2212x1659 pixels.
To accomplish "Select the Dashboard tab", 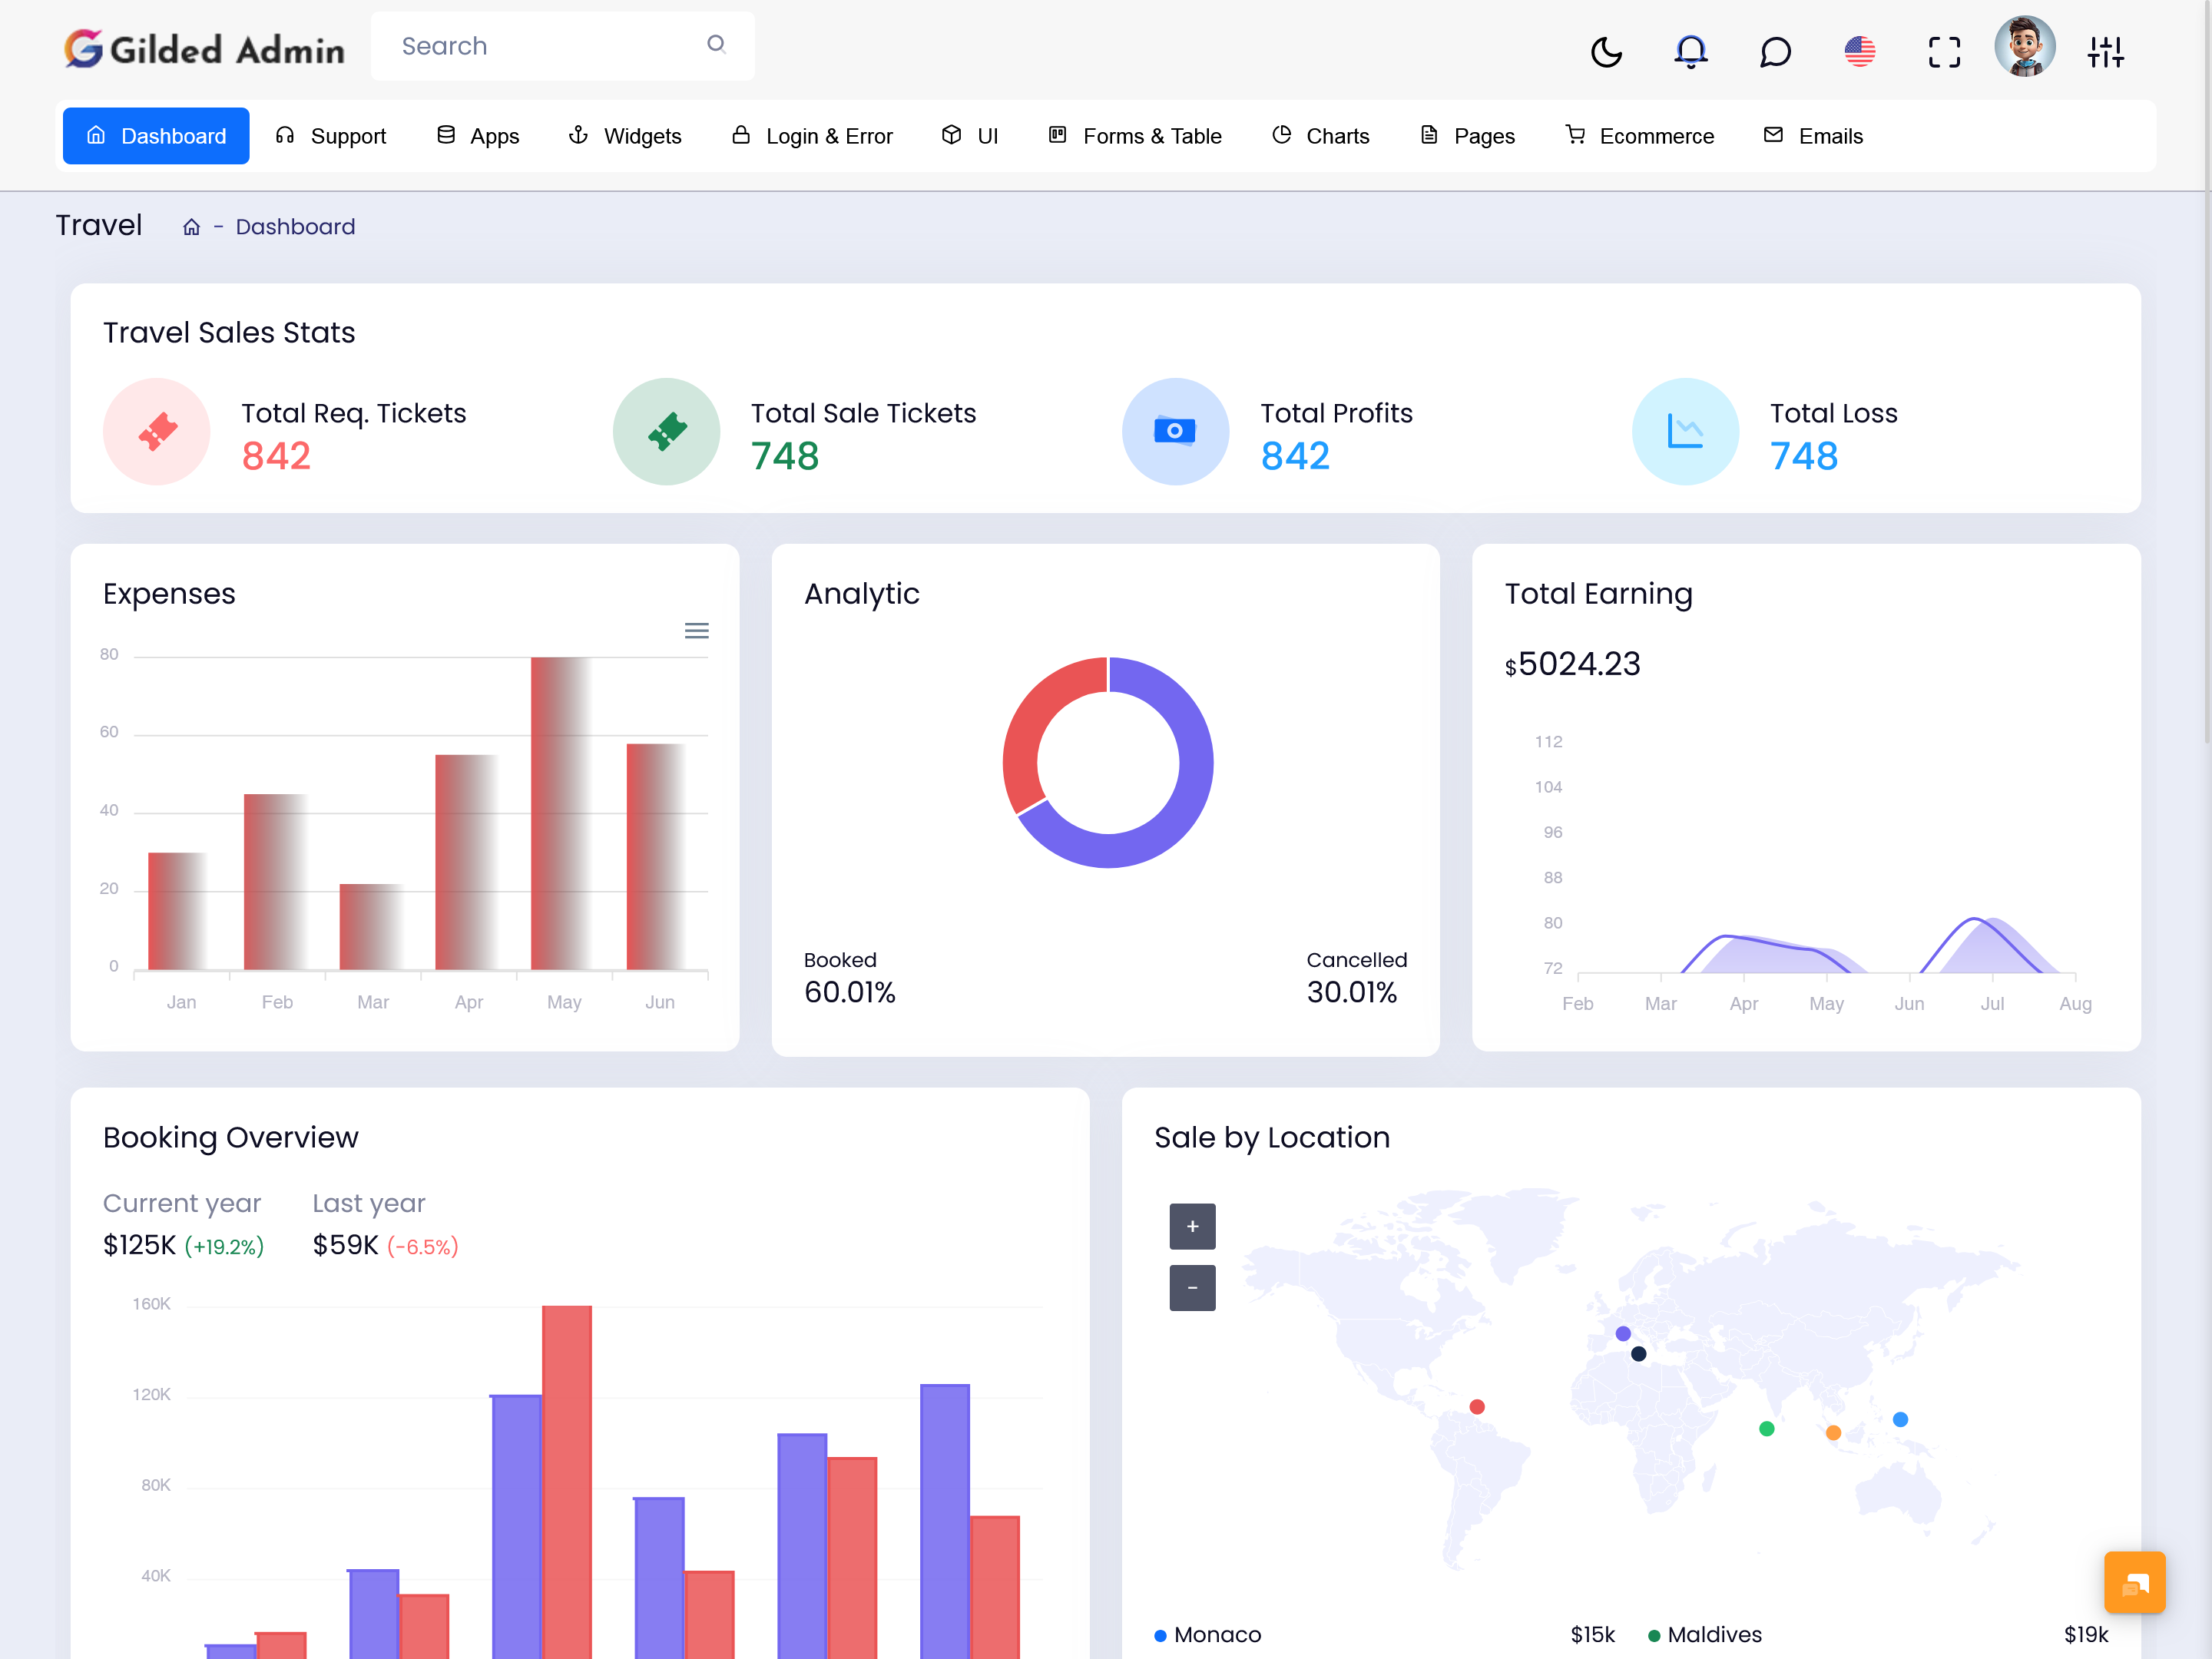I will click(157, 136).
